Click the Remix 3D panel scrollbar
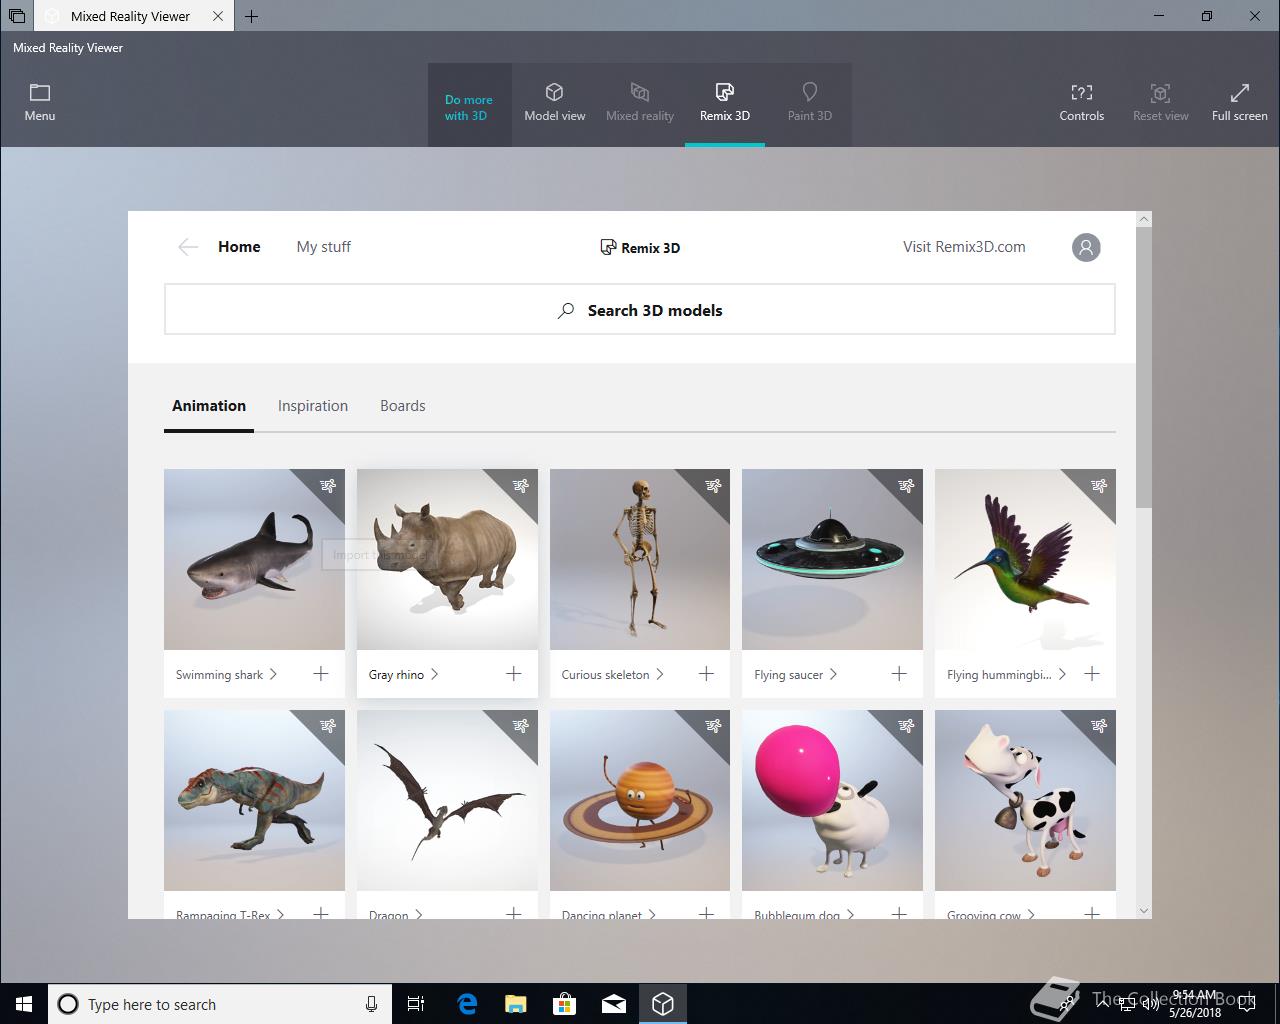This screenshot has height=1024, width=1280. [1144, 367]
